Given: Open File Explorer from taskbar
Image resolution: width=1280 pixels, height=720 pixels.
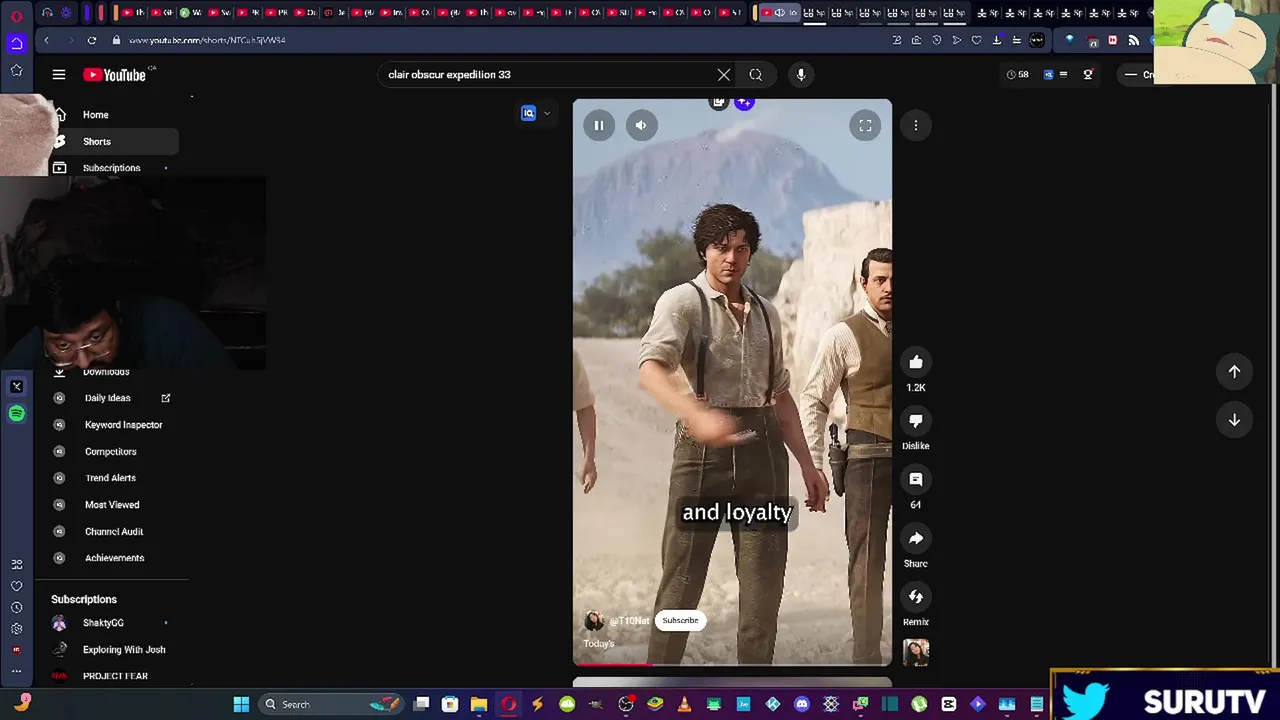Looking at the screenshot, I should coord(479,704).
